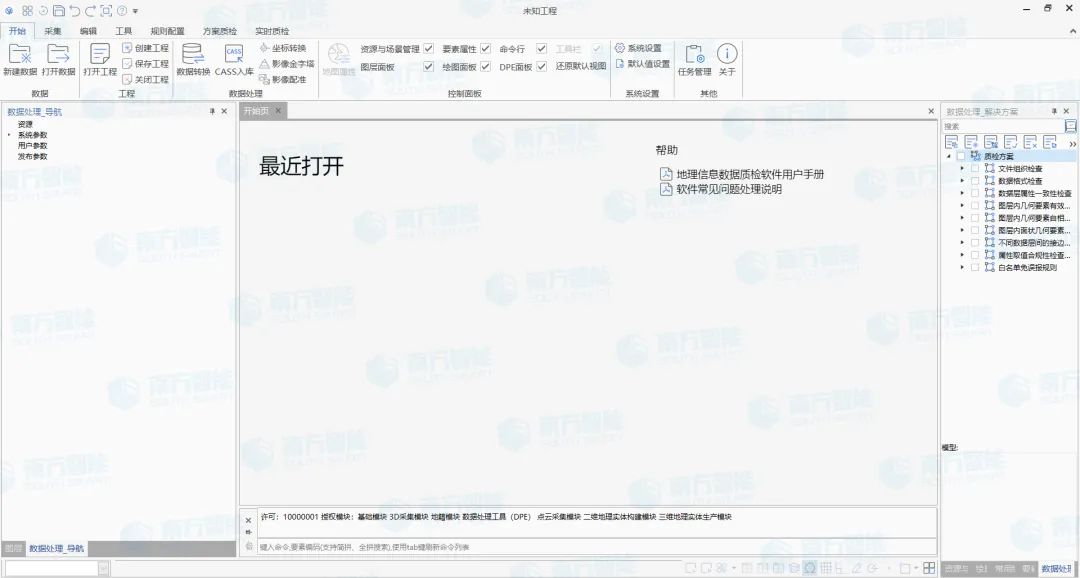This screenshot has height=578, width=1080.
Task: Start the 影像配准 tool
Action: (x=282, y=79)
